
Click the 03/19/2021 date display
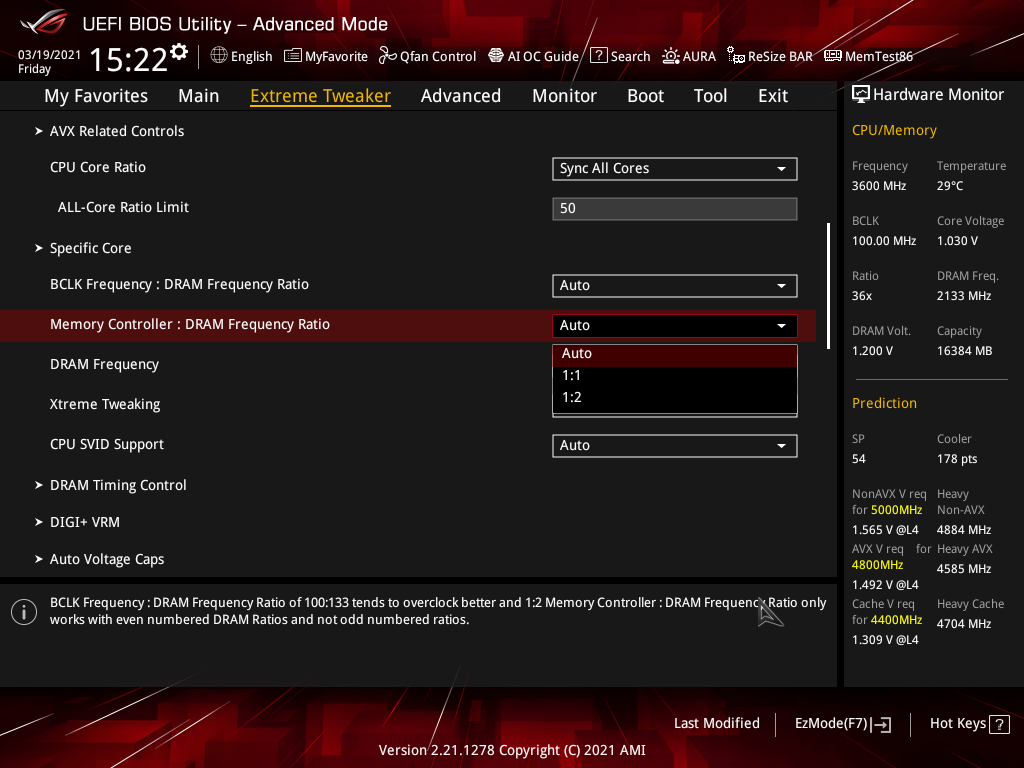[49, 55]
